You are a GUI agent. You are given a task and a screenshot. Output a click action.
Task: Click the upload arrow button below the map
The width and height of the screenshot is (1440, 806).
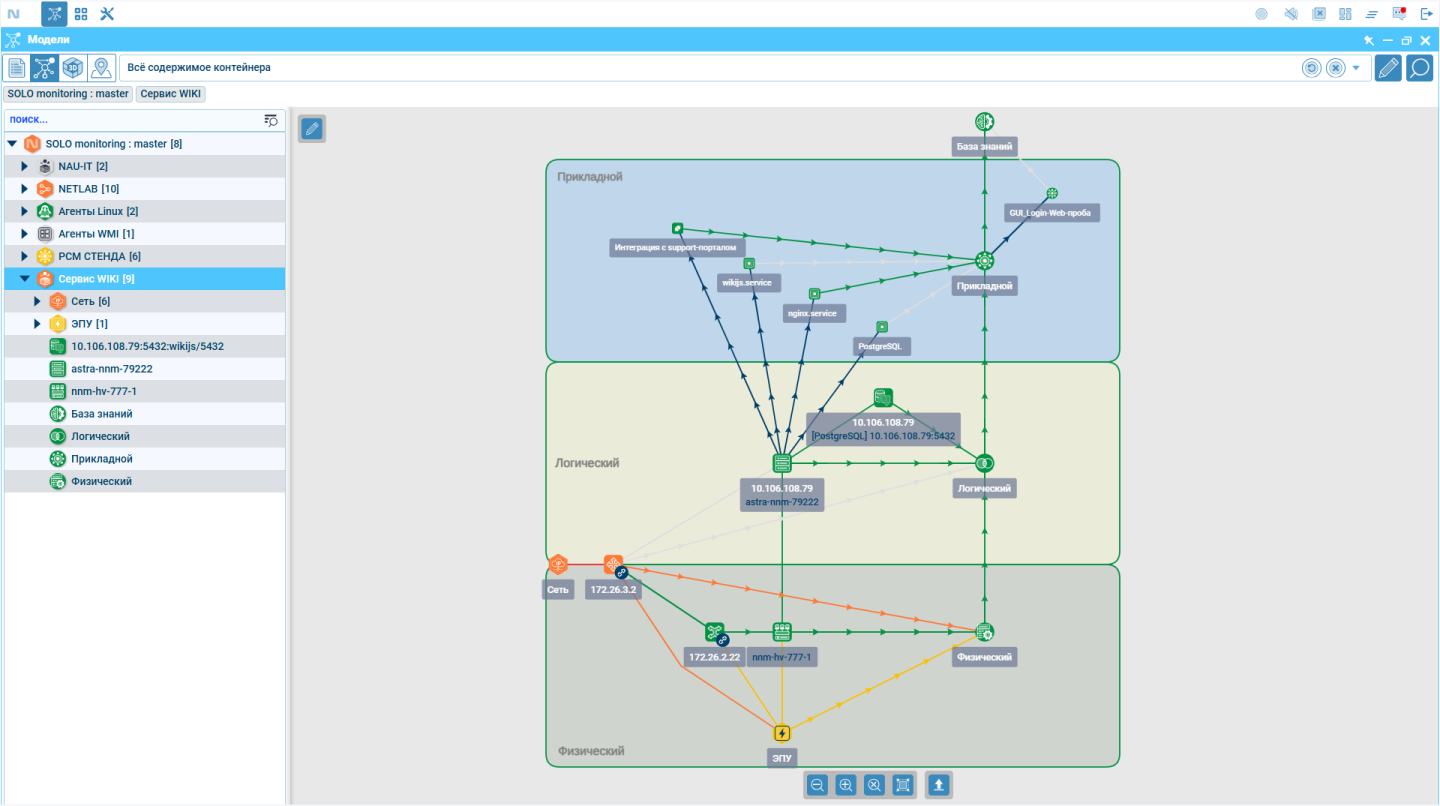click(938, 785)
